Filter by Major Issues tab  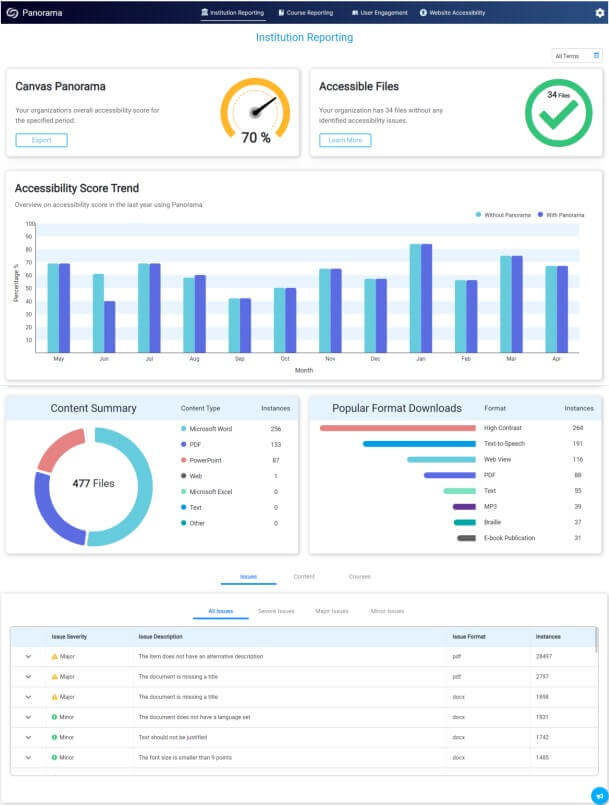332,611
